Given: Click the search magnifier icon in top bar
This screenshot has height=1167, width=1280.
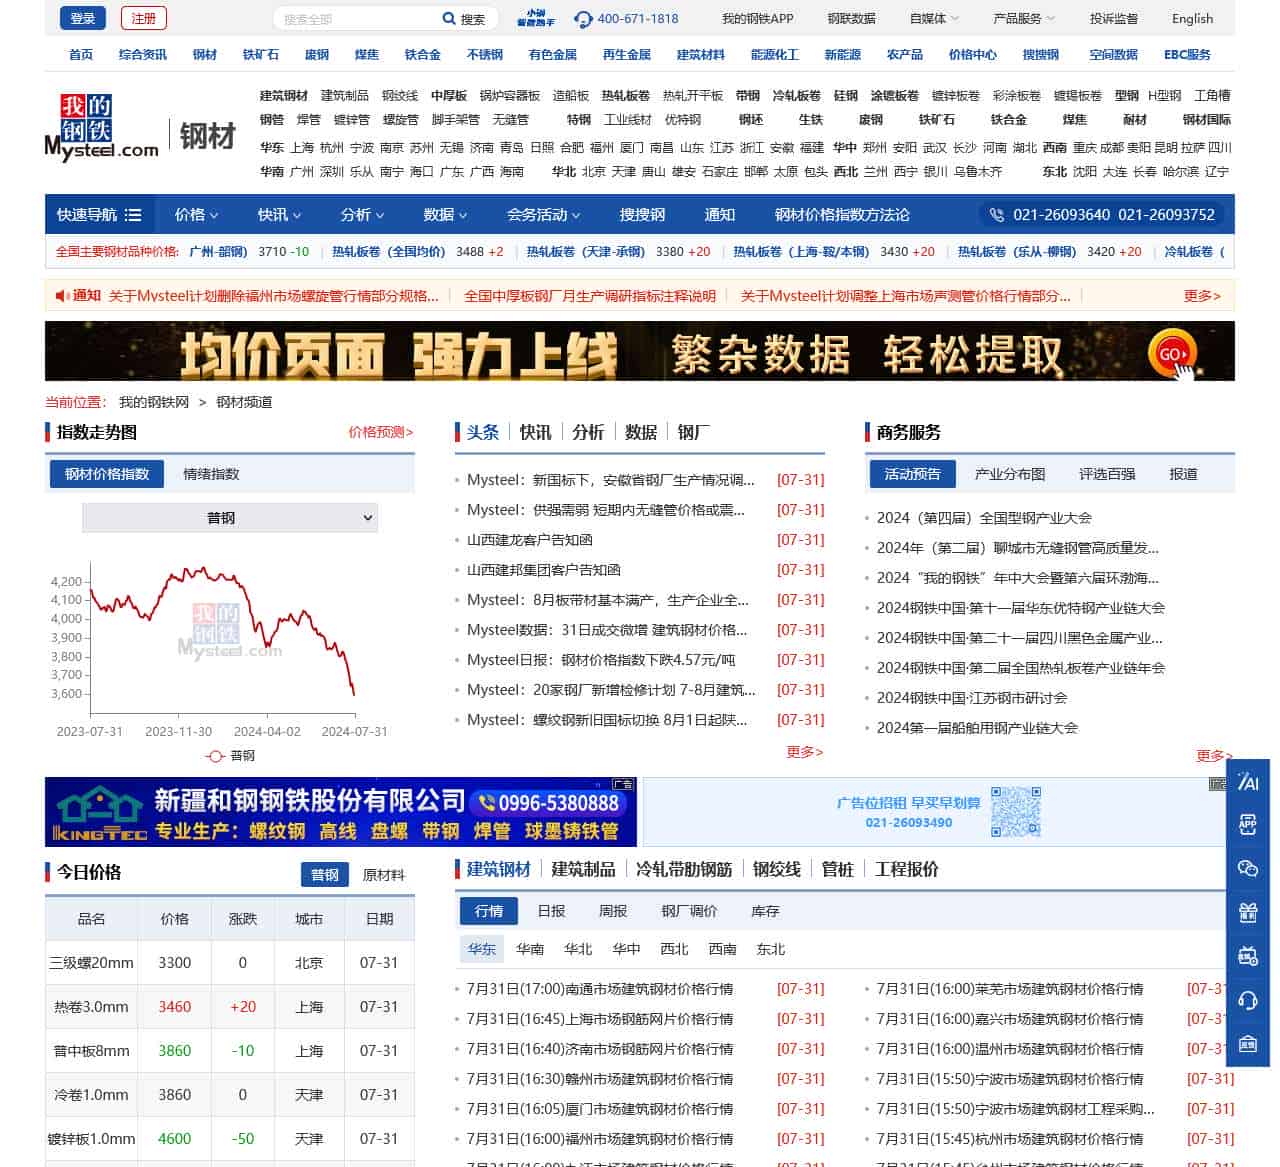Looking at the screenshot, I should click(449, 18).
